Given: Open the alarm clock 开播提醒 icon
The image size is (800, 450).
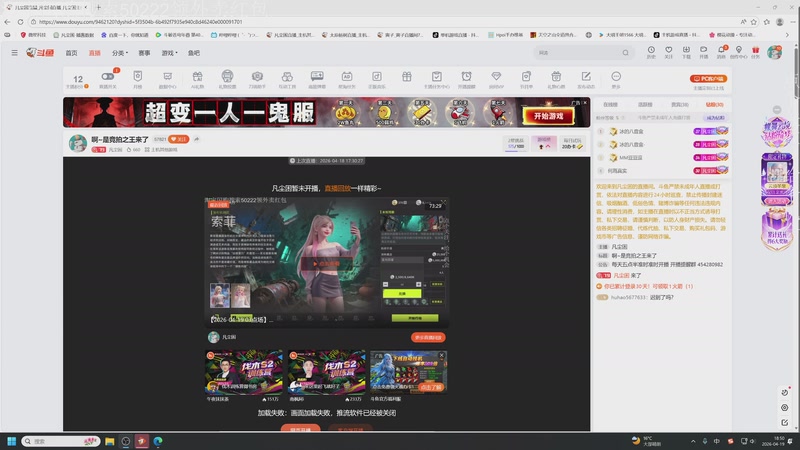Looking at the screenshot, I should point(466,77).
